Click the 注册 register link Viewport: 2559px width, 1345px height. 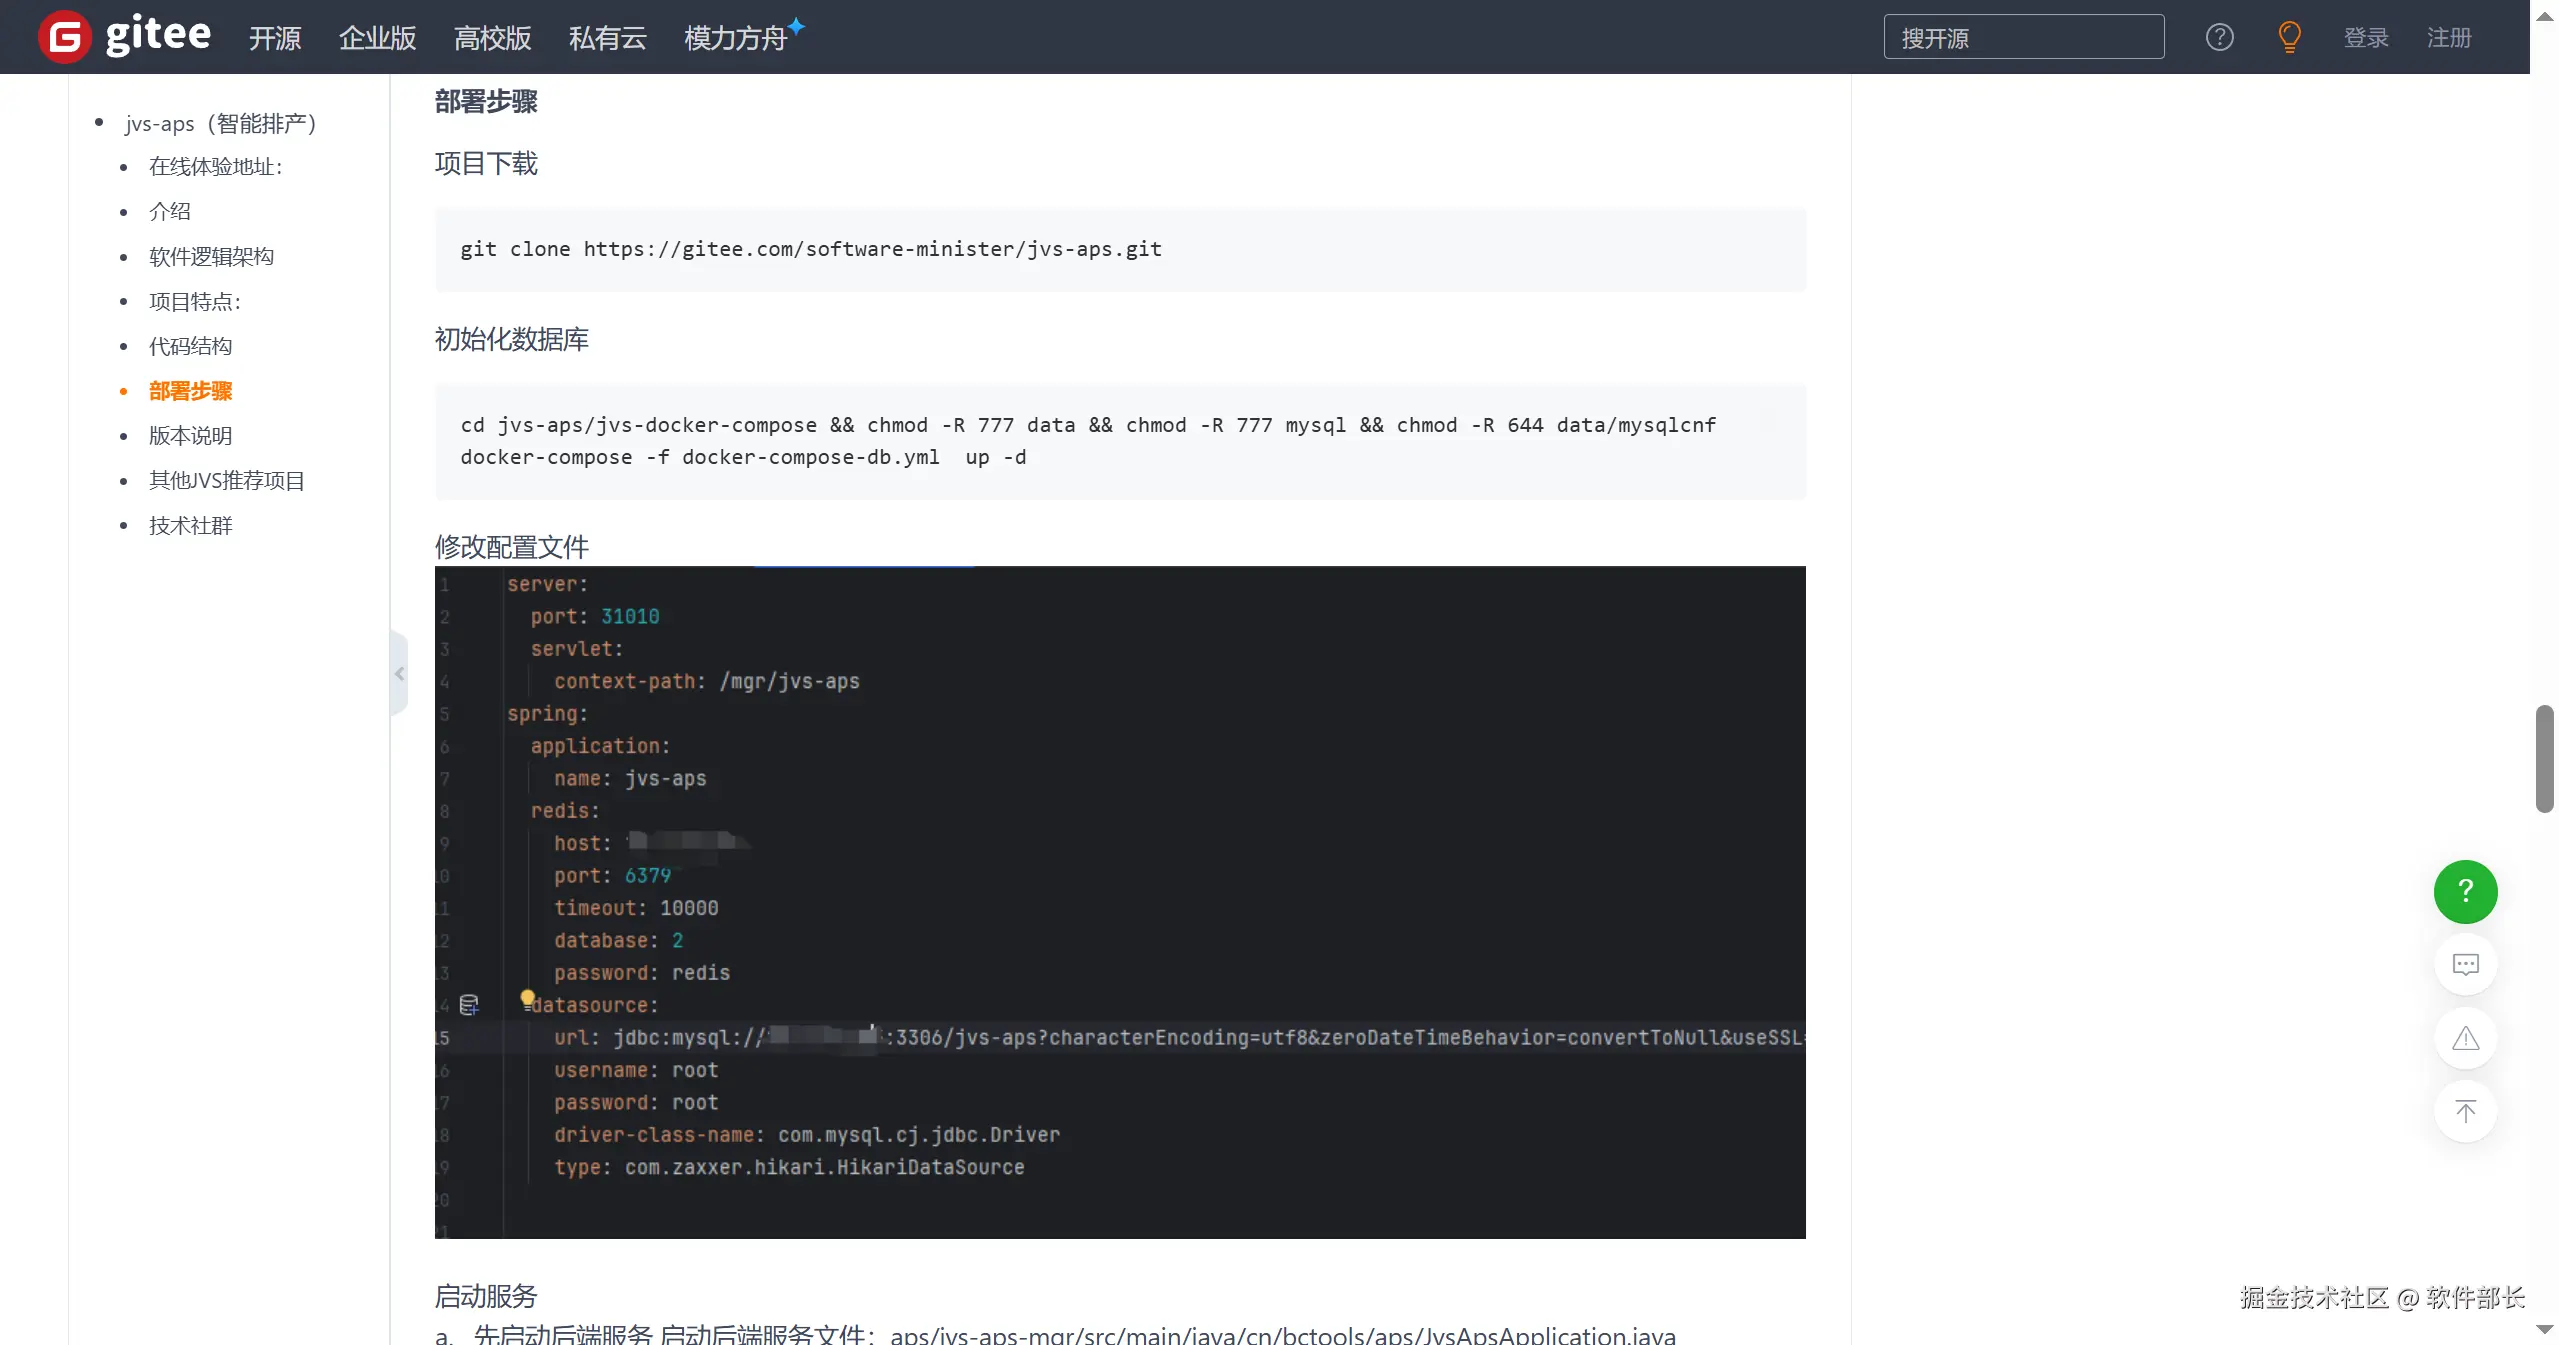point(2448,38)
